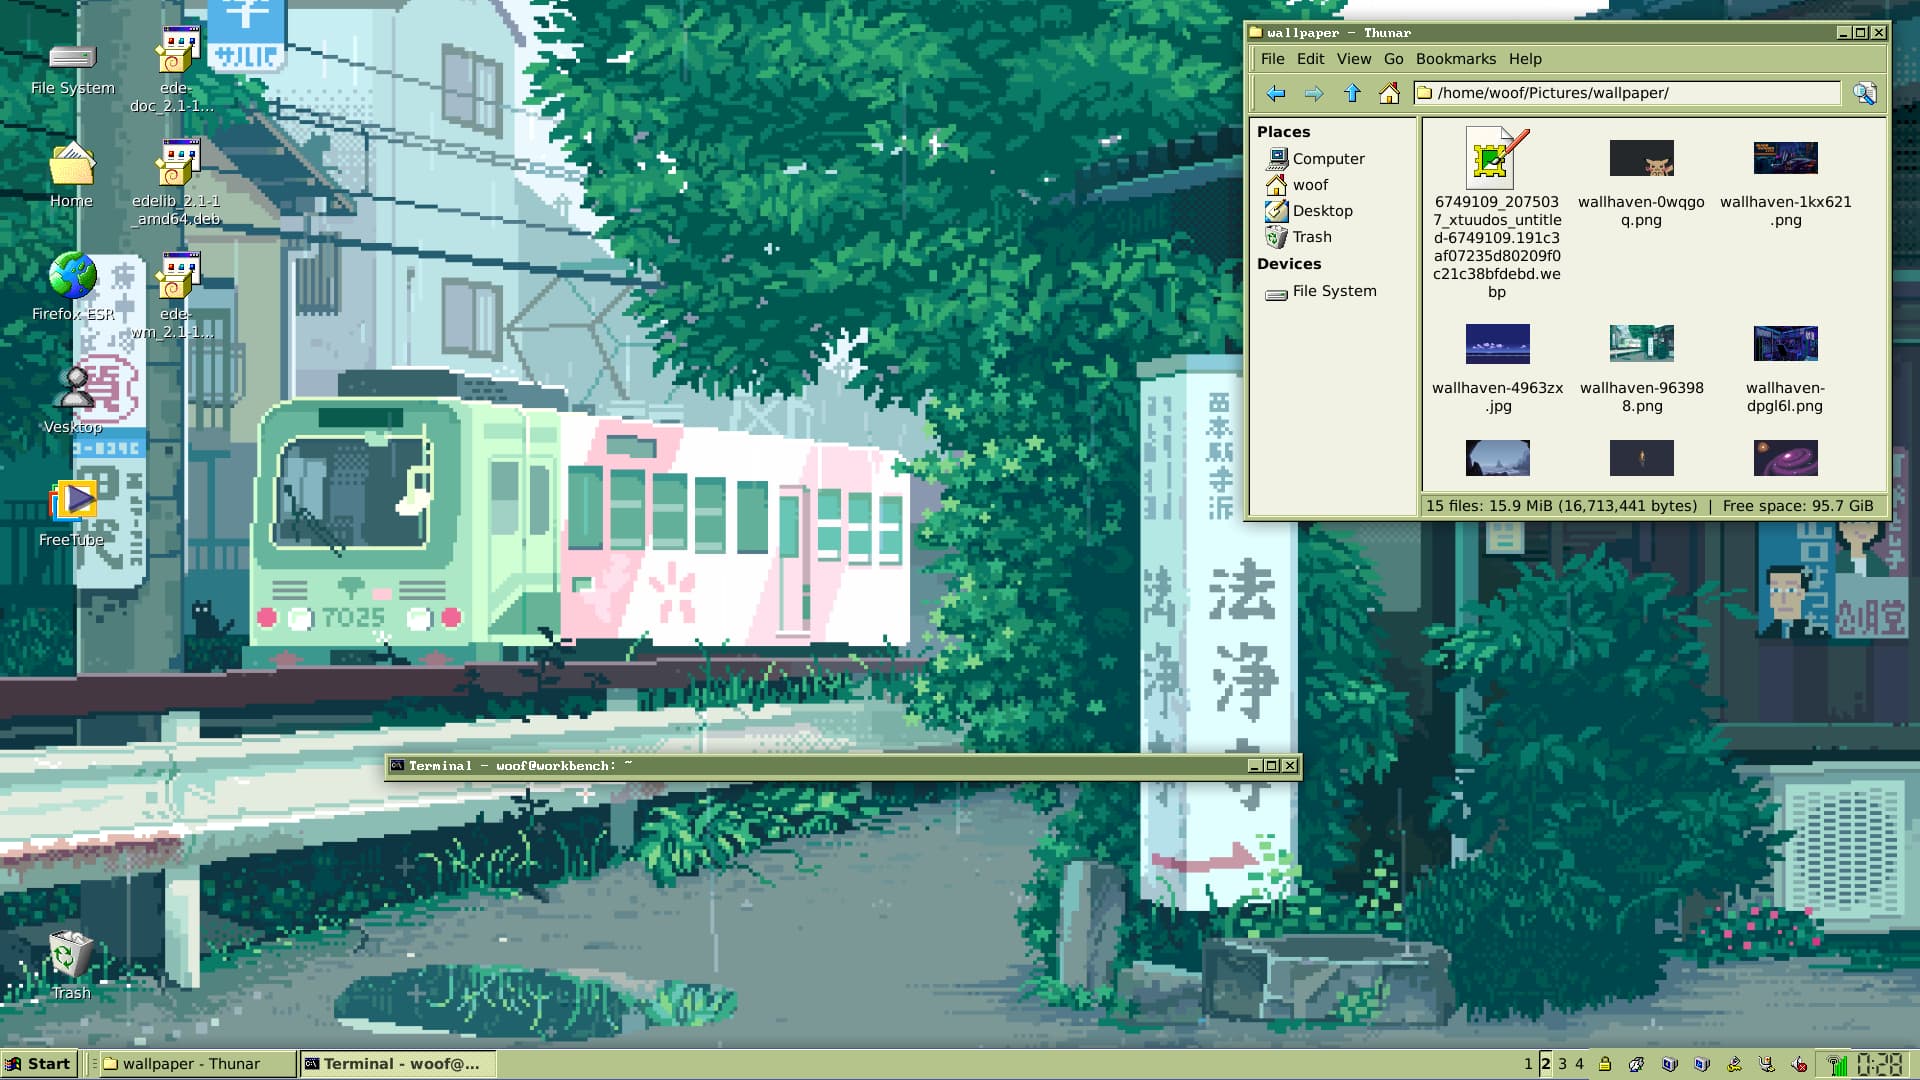This screenshot has width=1920, height=1080.
Task: Click the '15 files: 15.9 MiB' status bar text
Action: click(x=1561, y=506)
